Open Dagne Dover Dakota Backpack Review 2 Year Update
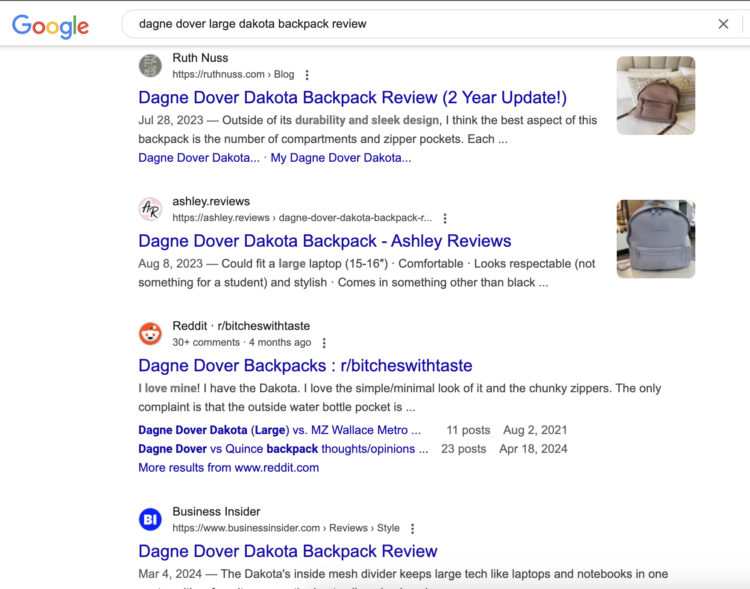750x589 pixels. tap(352, 98)
